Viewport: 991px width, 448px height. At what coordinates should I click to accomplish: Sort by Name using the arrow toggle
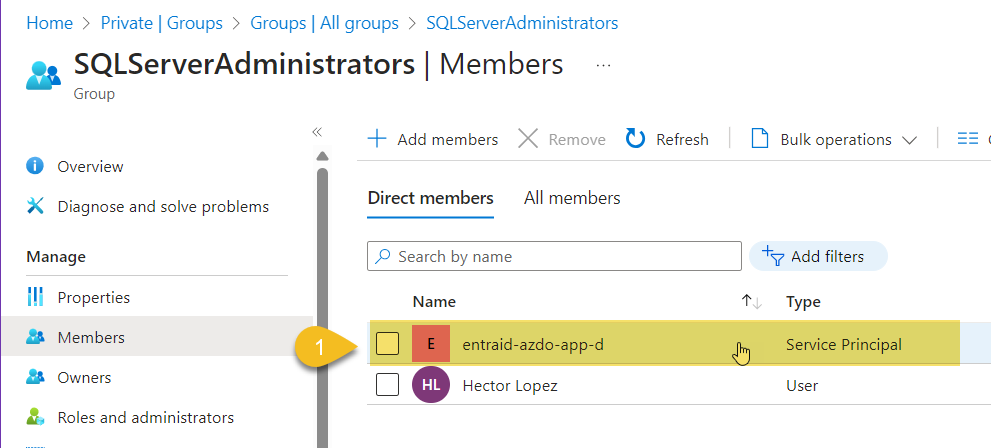tap(751, 302)
